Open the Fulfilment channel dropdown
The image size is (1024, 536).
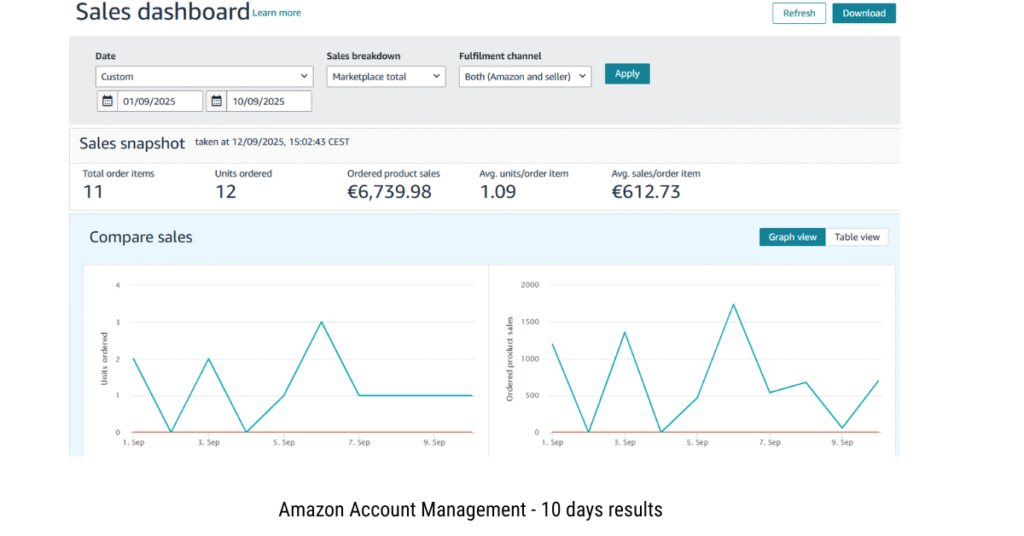click(525, 76)
